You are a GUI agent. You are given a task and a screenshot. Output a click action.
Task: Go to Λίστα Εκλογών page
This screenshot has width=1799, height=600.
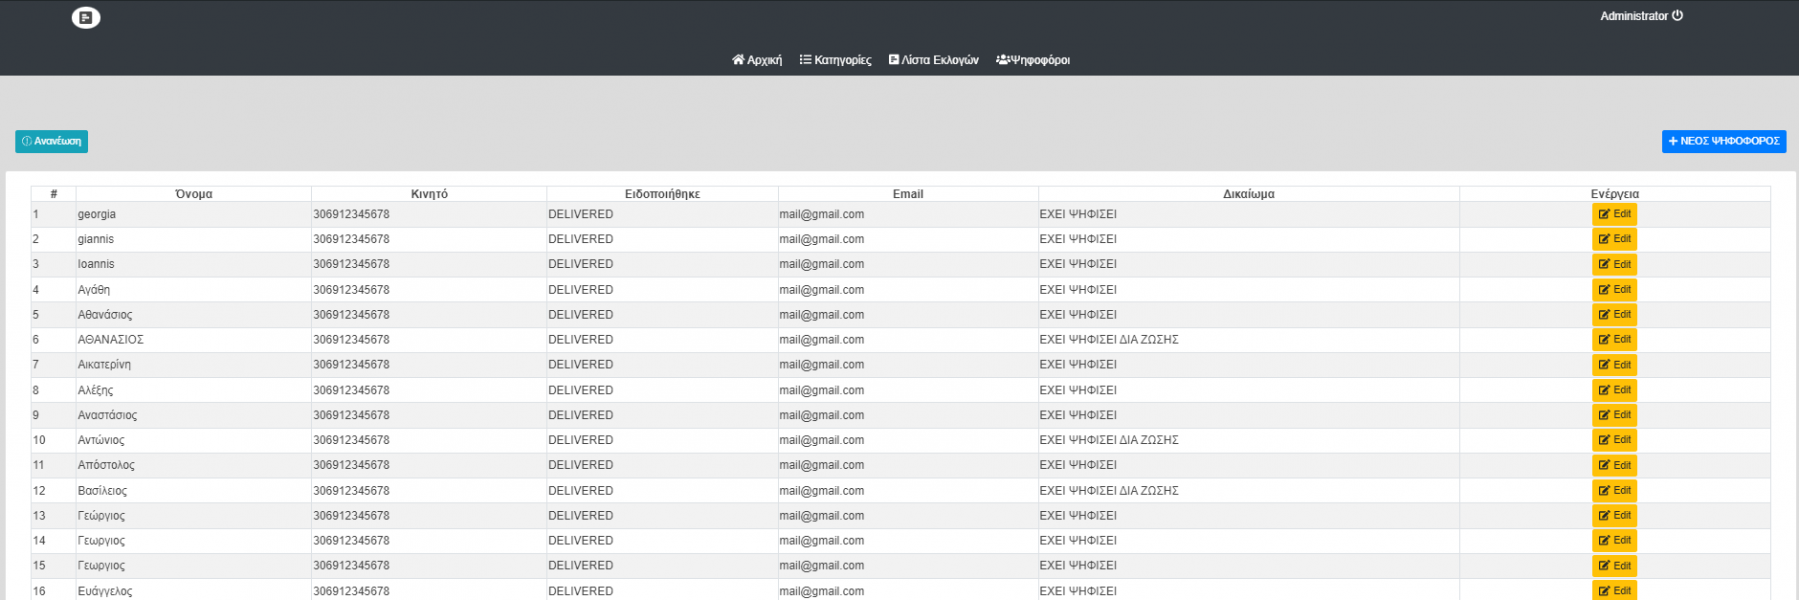(x=933, y=60)
